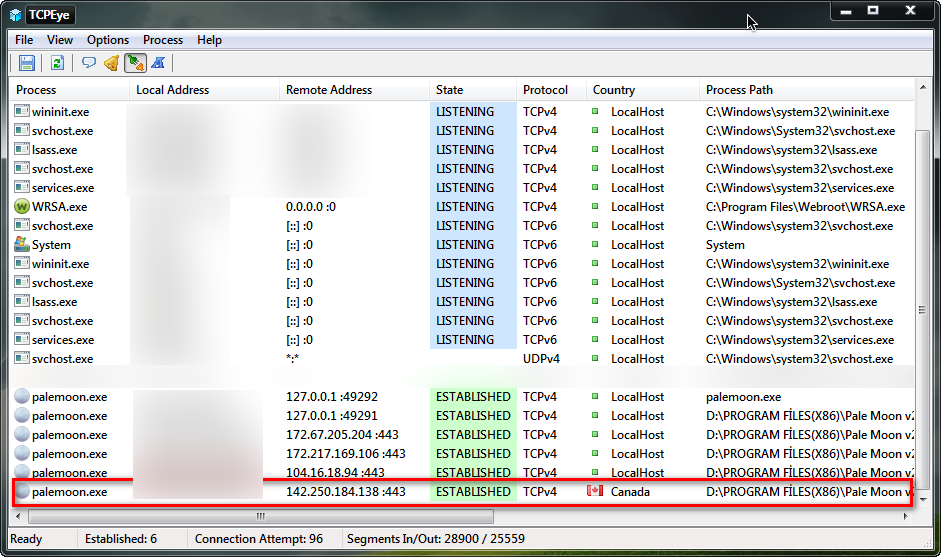Click ESTABLISHED state in the Canada row
941x557 pixels.
(x=473, y=492)
